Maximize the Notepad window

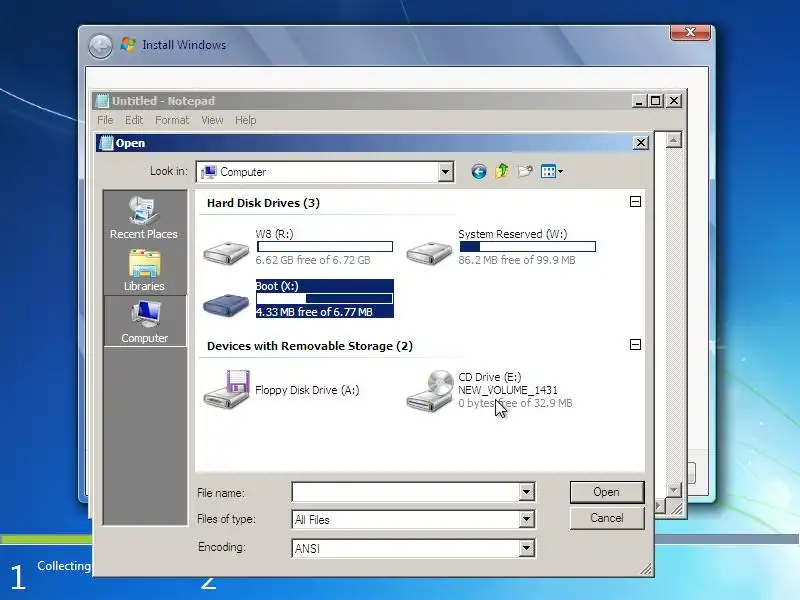(x=656, y=101)
